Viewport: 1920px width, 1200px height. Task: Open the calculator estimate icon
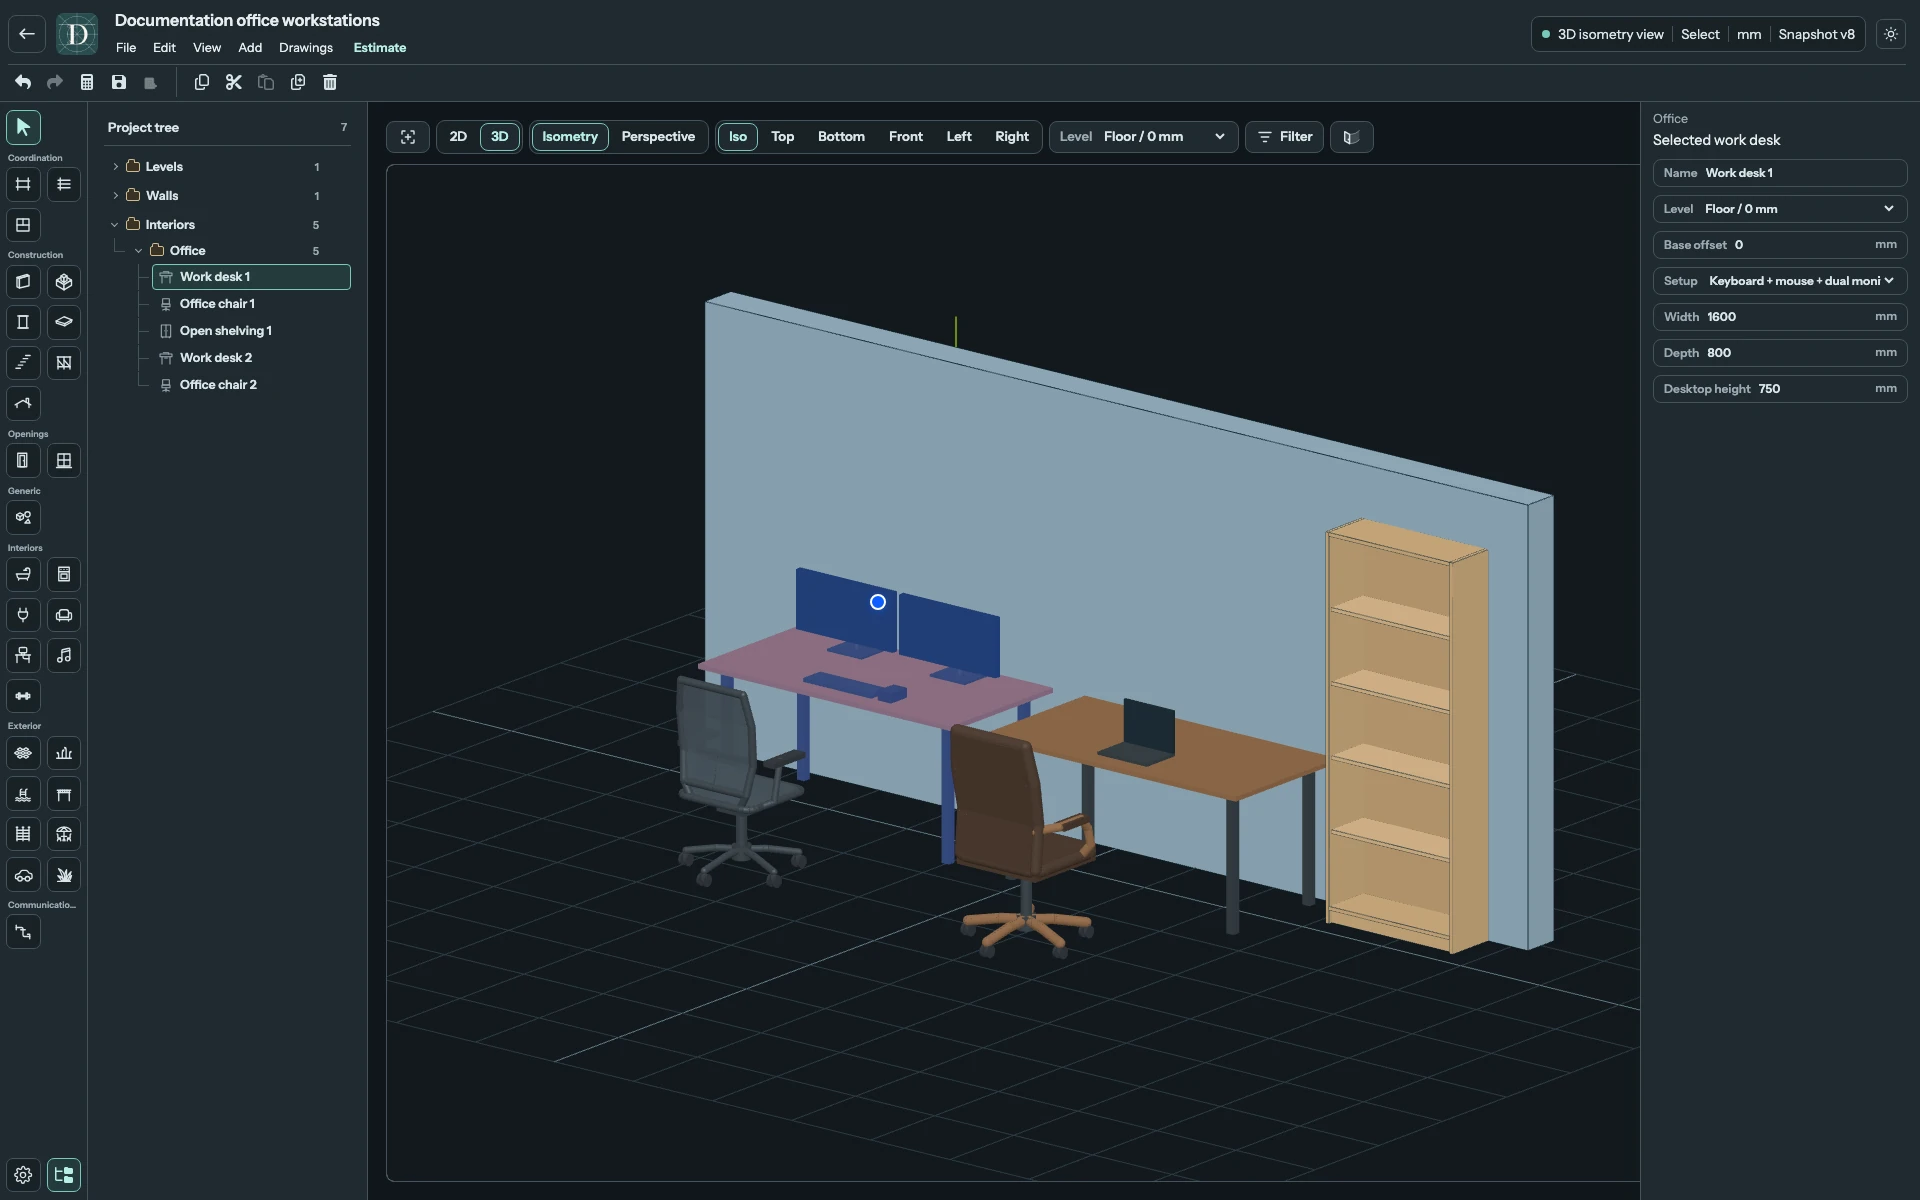coord(87,82)
